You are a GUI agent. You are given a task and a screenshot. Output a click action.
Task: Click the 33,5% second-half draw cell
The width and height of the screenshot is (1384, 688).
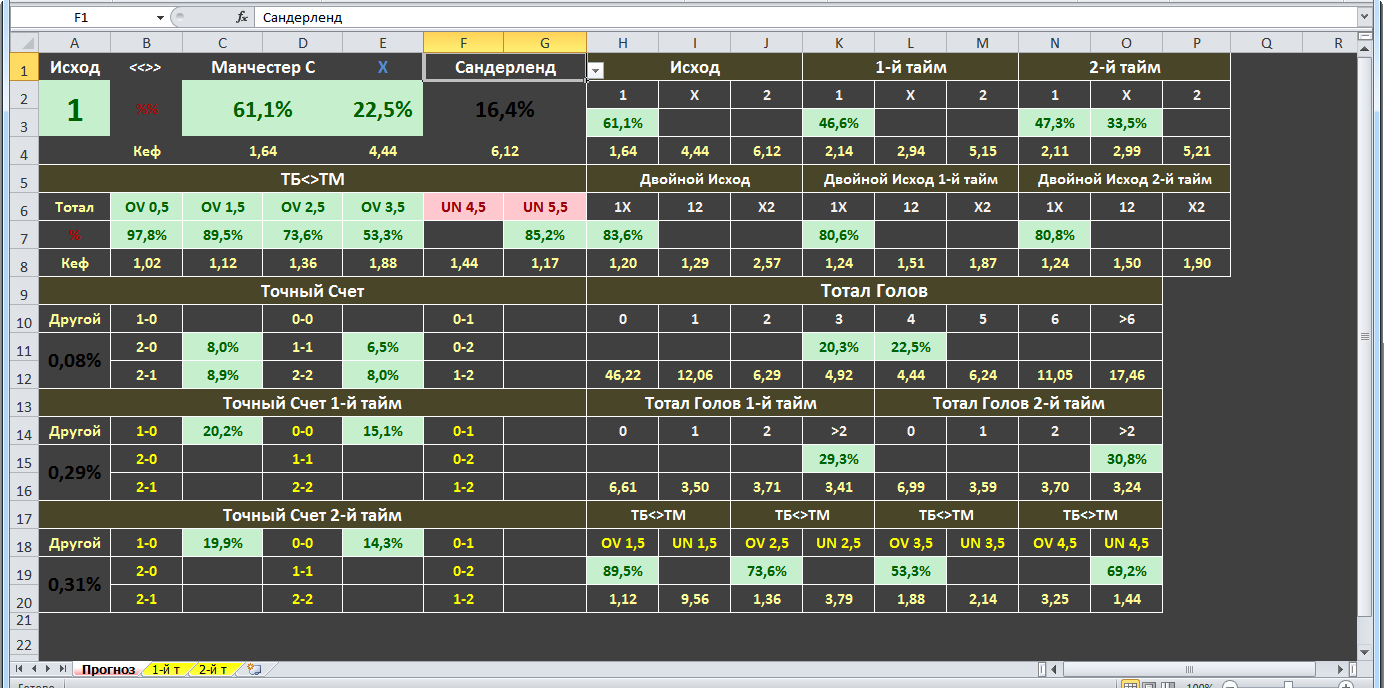1126,123
